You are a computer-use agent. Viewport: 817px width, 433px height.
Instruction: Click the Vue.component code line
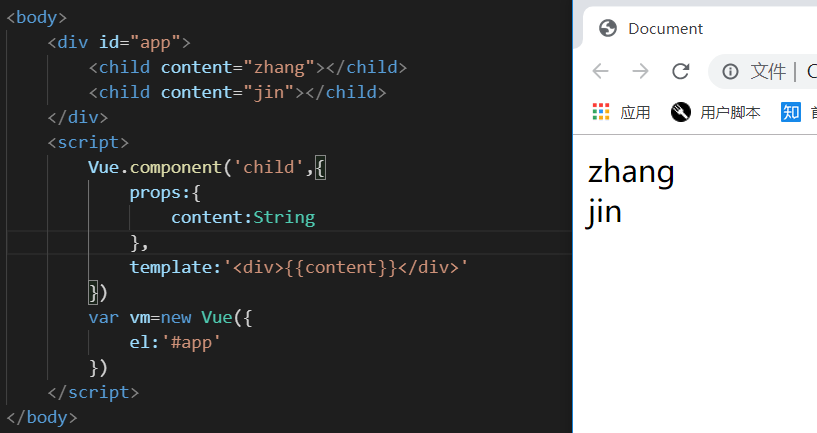(x=207, y=167)
